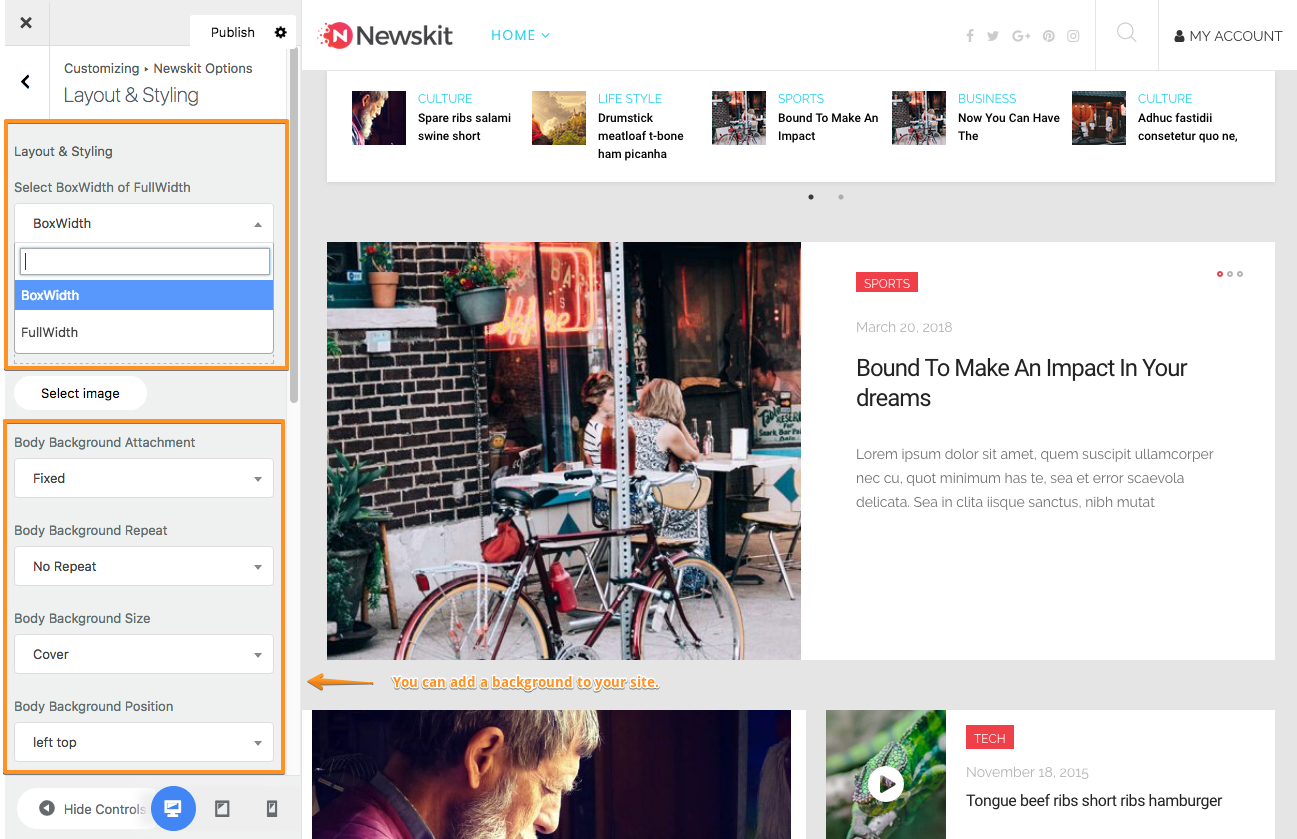Play the Tongue beef ribs video
This screenshot has width=1297, height=839.
[x=885, y=783]
